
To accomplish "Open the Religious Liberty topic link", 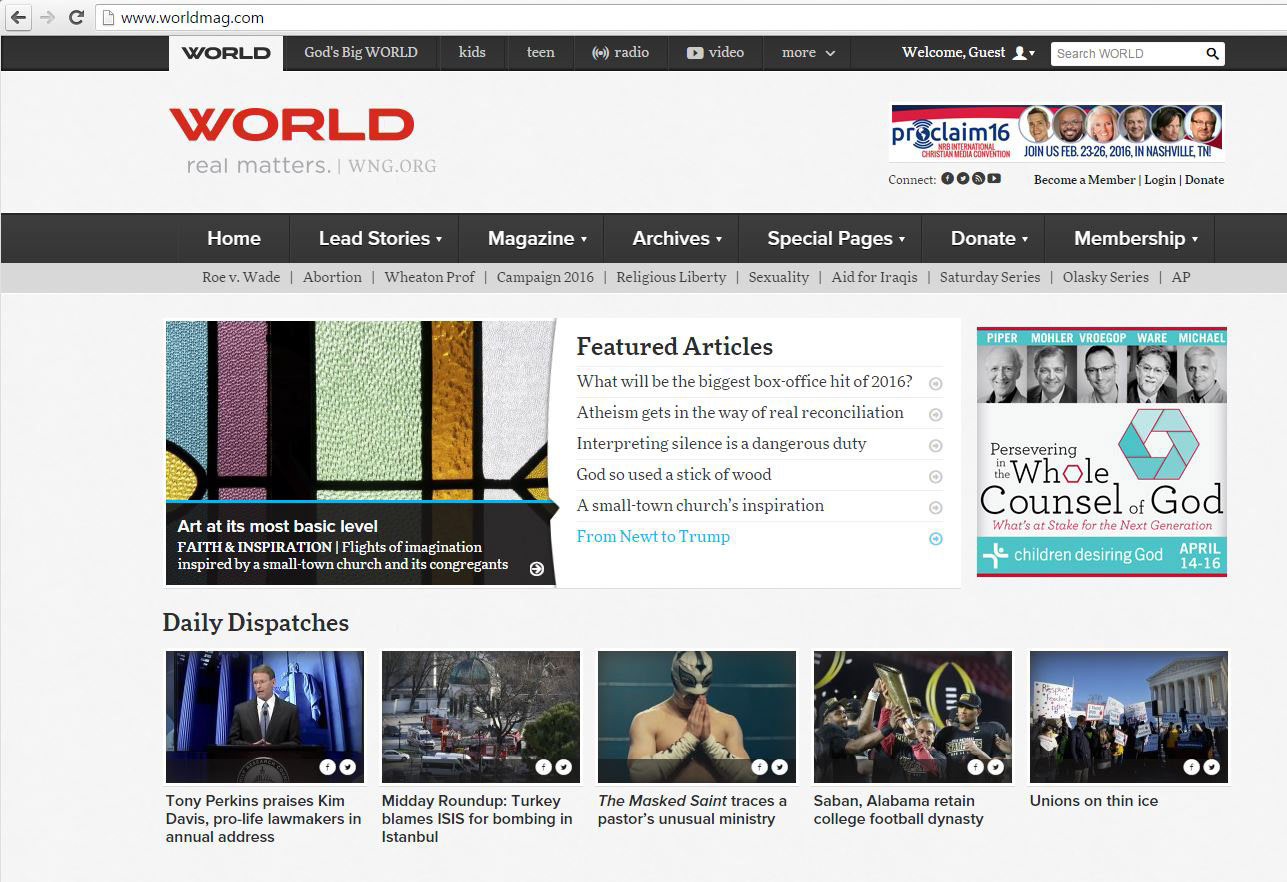I will click(x=671, y=277).
